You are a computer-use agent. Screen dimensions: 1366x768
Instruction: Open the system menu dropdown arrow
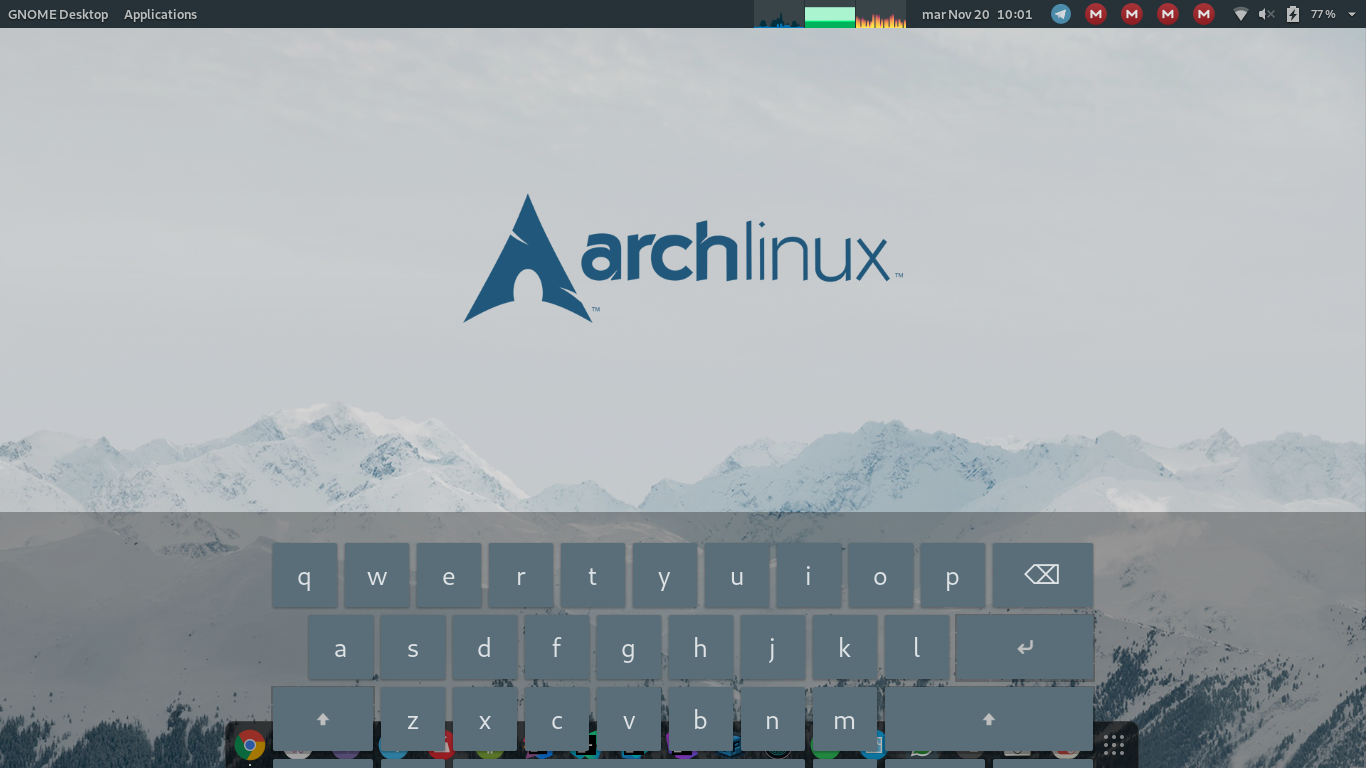pyautogui.click(x=1352, y=14)
